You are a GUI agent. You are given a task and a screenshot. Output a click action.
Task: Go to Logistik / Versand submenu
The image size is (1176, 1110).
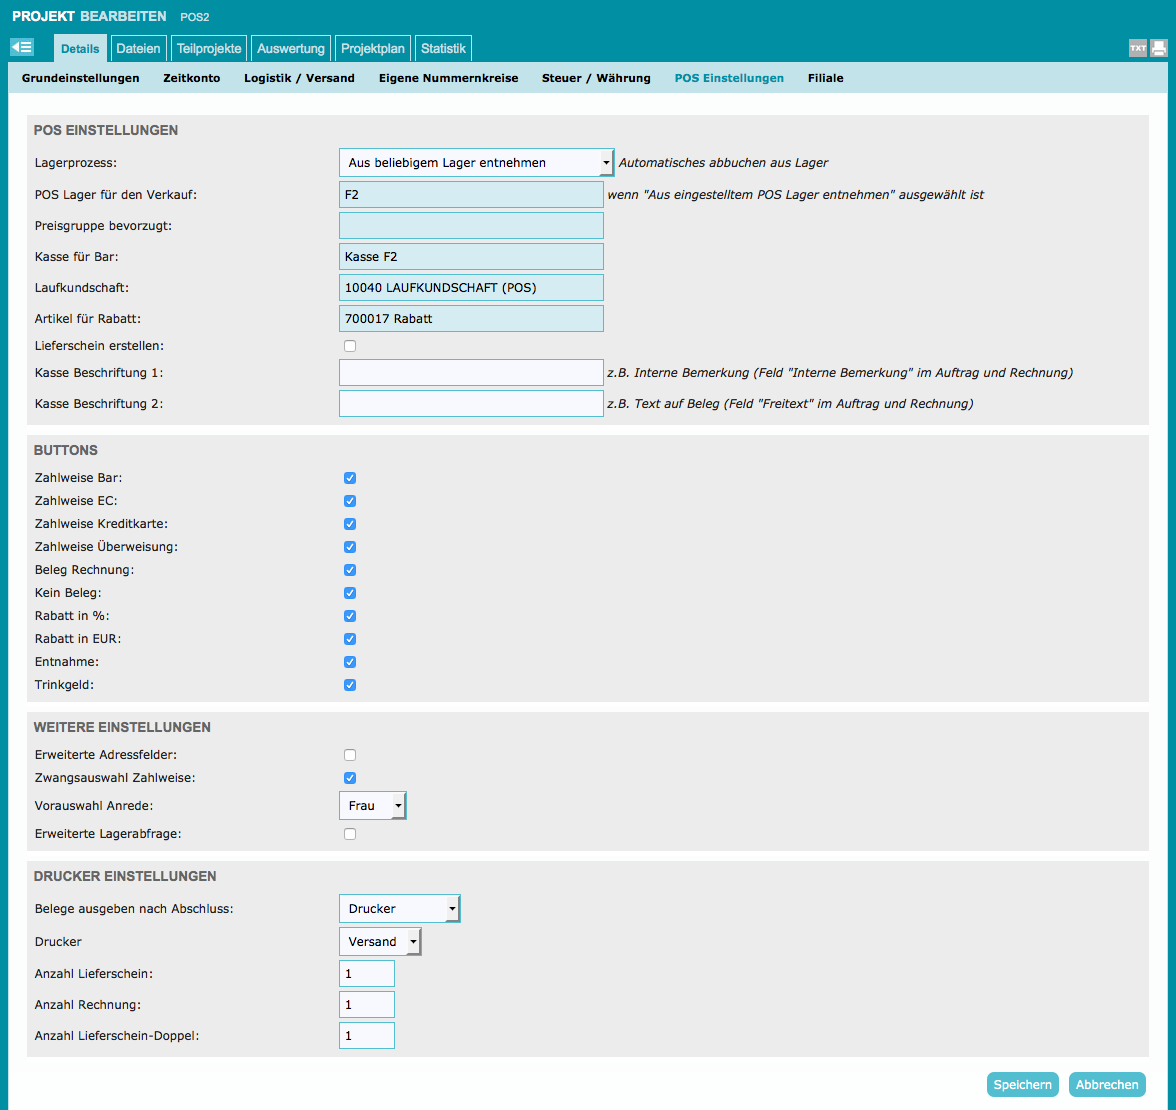[x=299, y=78]
